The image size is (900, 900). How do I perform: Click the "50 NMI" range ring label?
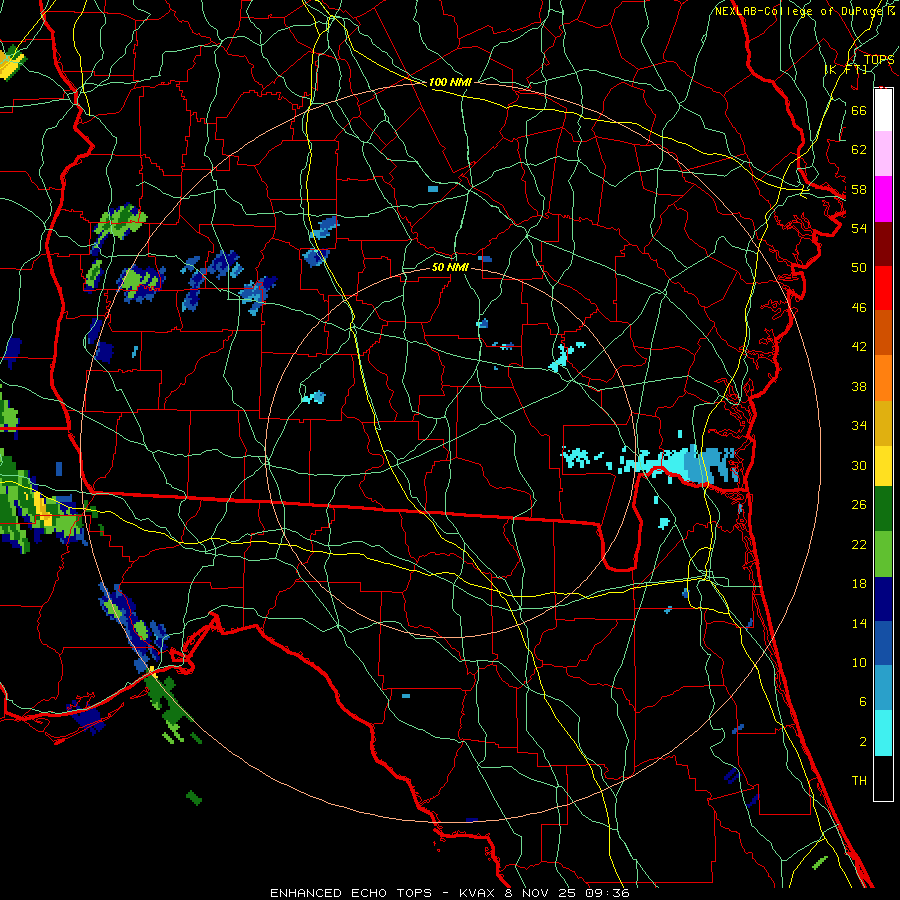point(450,267)
